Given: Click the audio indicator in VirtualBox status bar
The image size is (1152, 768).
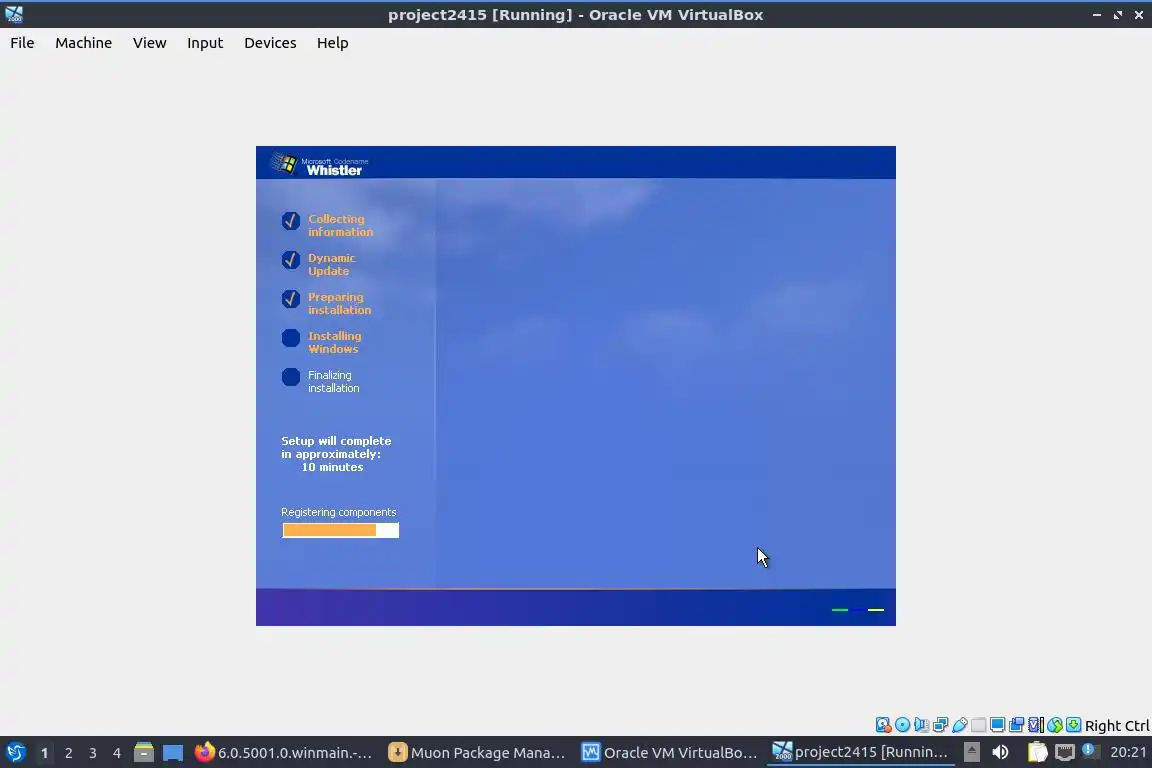Looking at the screenshot, I should click(921, 725).
